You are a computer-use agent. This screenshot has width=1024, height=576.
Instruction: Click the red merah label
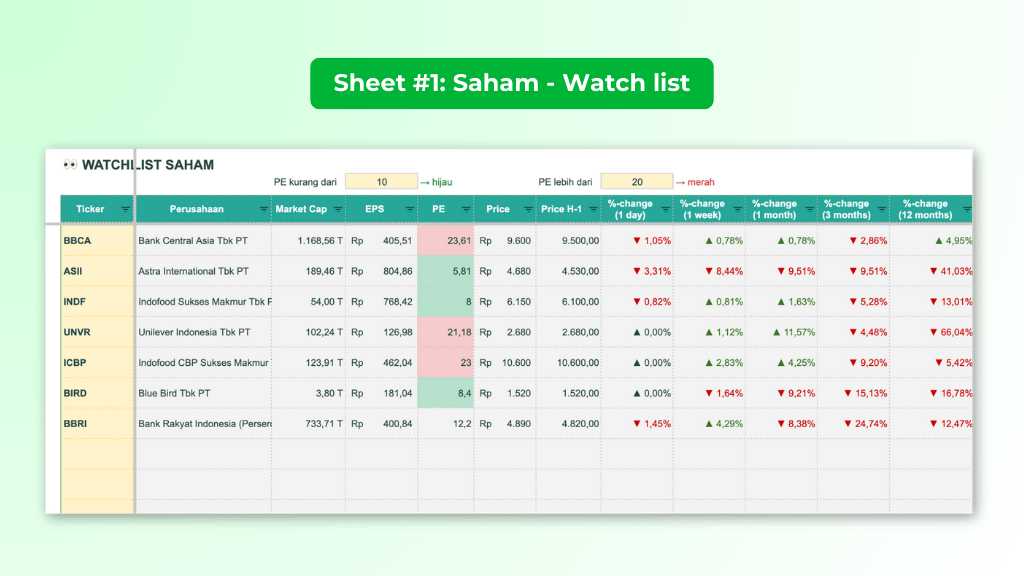click(x=703, y=181)
